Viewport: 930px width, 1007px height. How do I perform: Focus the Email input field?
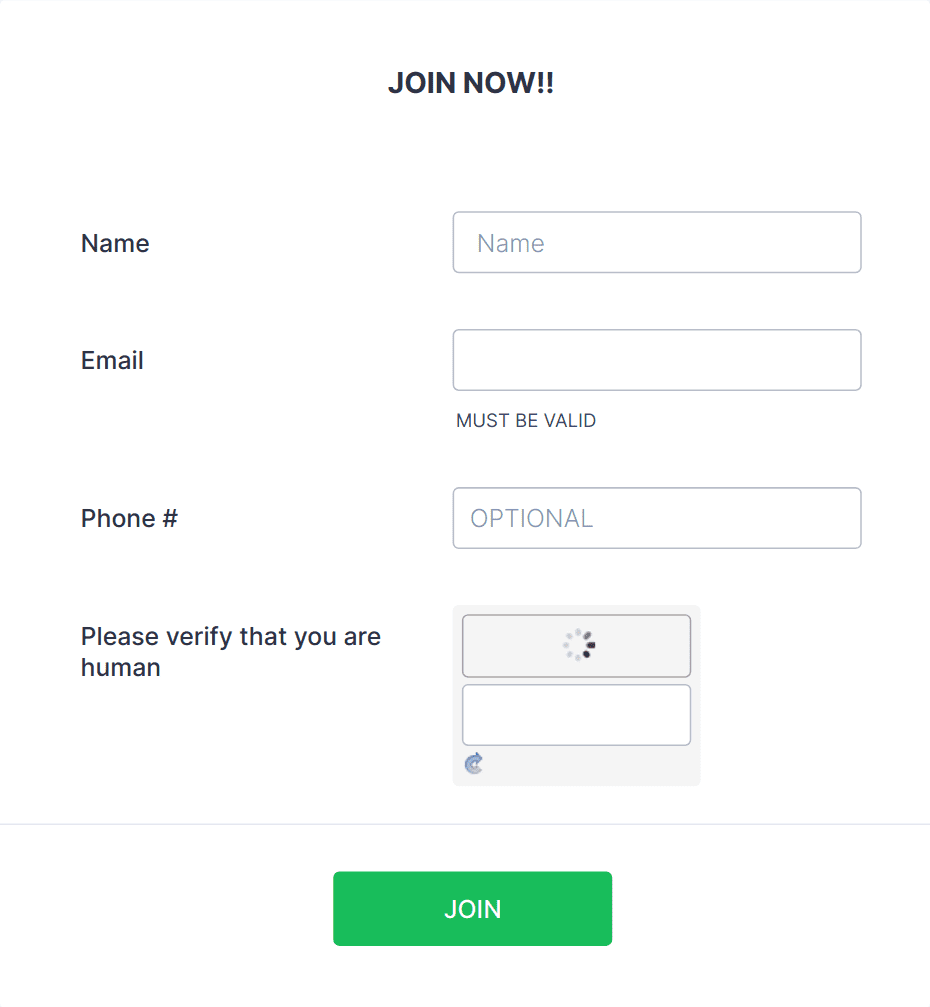coord(656,360)
